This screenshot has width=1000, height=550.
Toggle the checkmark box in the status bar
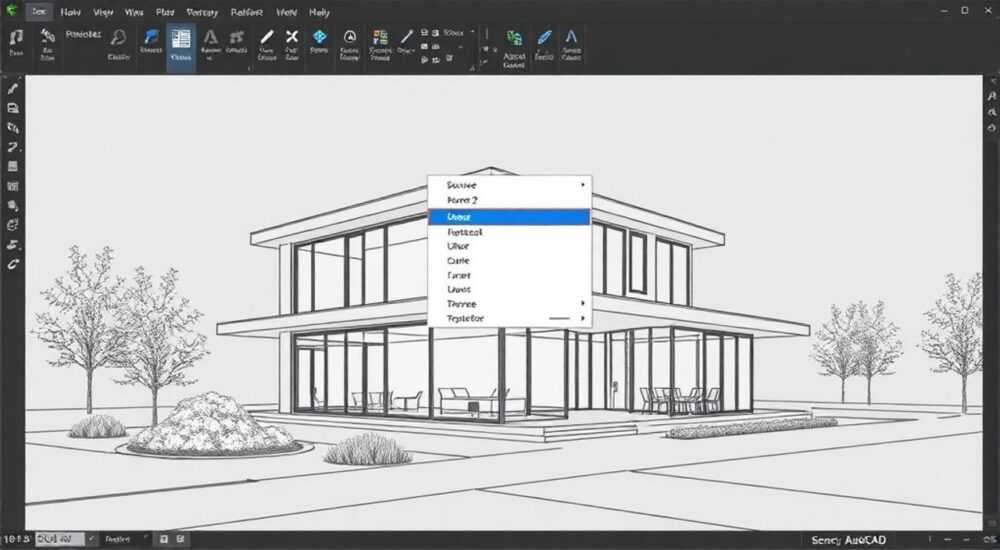[92, 539]
